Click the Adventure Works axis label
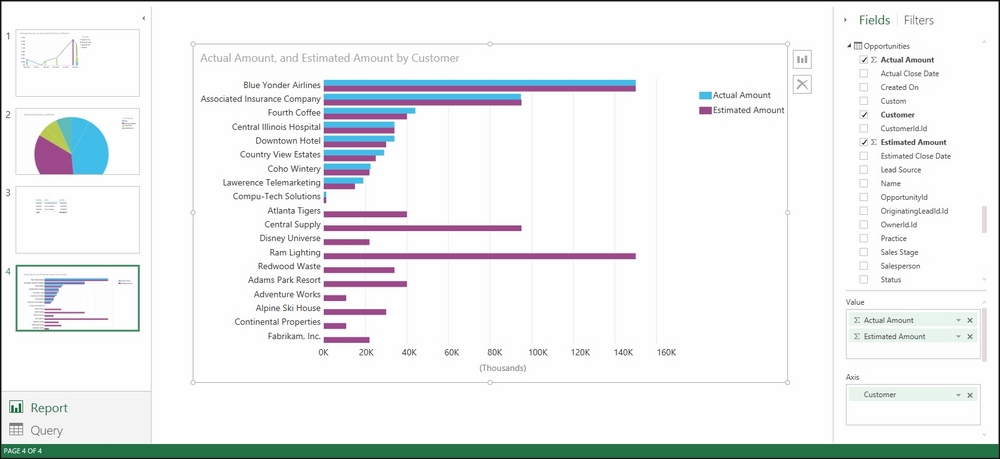Image resolution: width=1000 pixels, height=459 pixels. click(x=287, y=295)
